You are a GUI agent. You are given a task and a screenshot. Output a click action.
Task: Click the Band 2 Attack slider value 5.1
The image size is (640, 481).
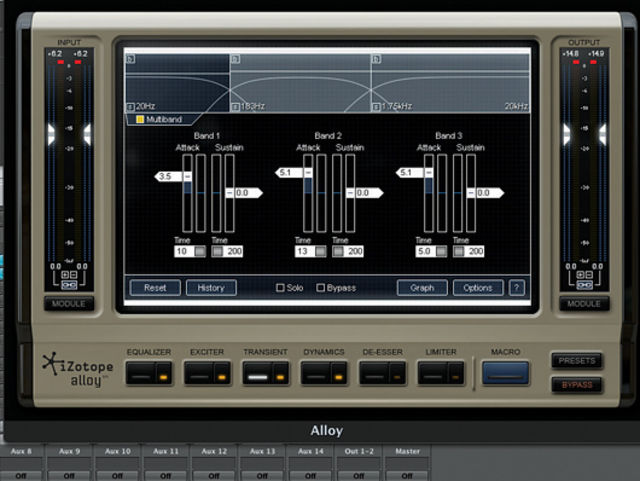[289, 173]
